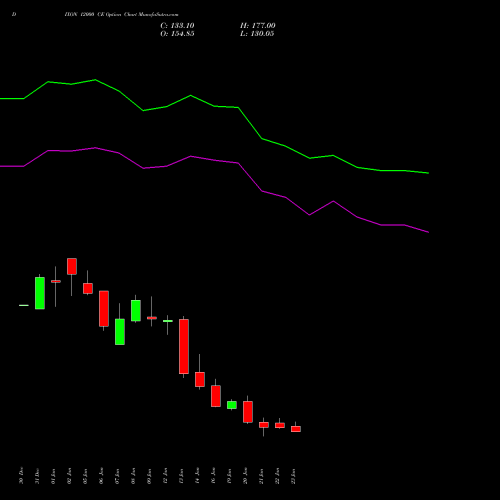Select the 30 Dec date label
This screenshot has height=500, width=500.
[21, 476]
